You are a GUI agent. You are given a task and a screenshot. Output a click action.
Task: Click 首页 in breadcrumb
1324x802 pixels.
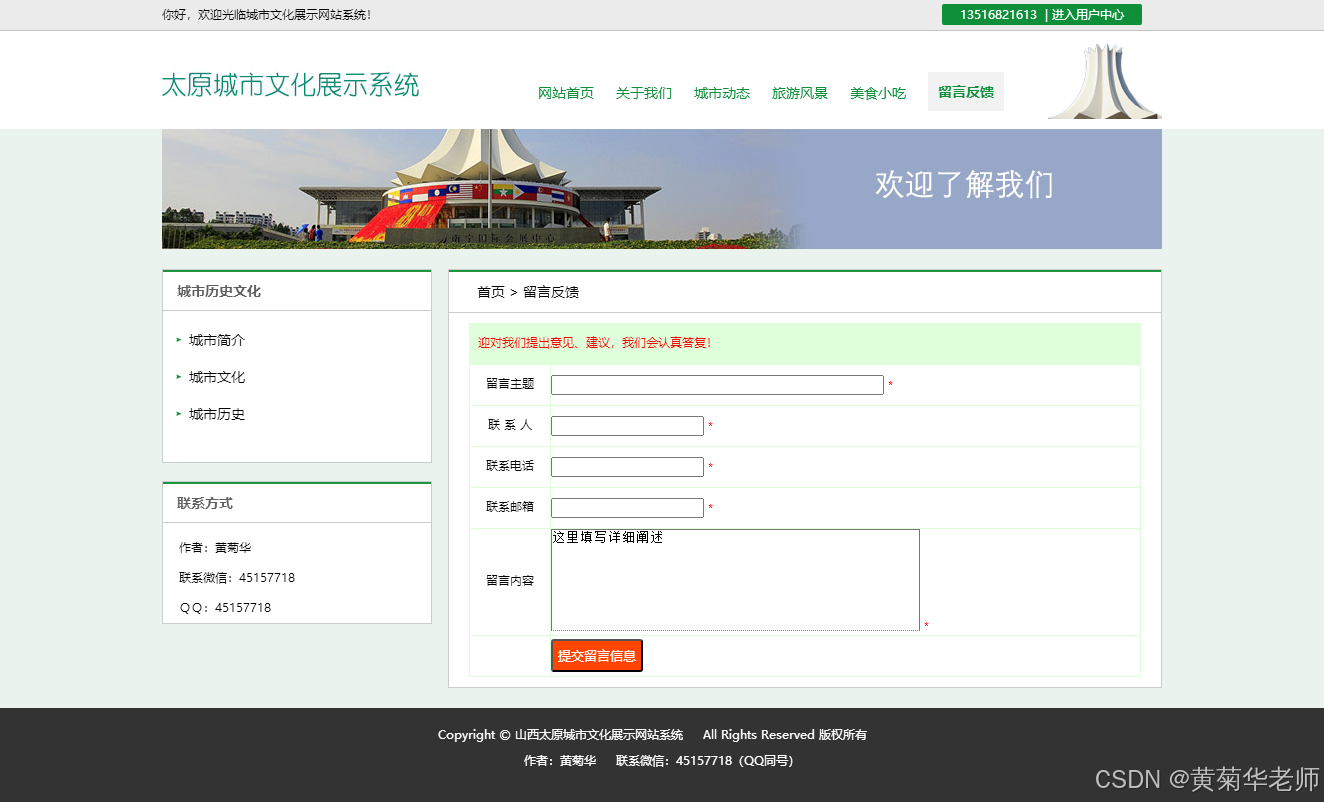pyautogui.click(x=491, y=292)
